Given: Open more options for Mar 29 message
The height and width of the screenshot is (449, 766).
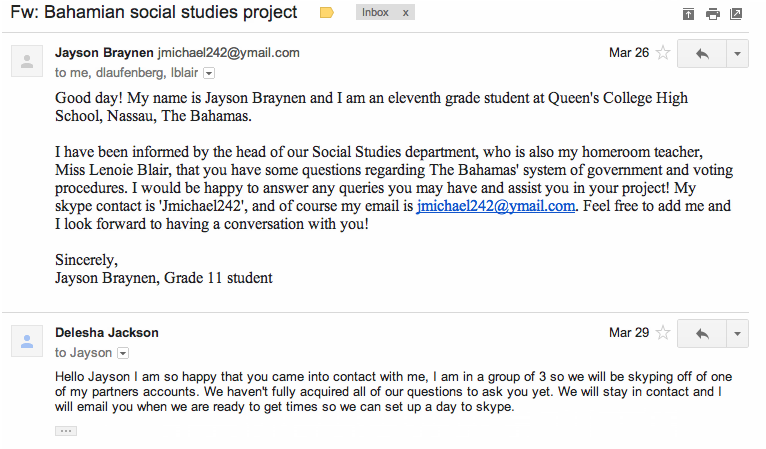Looking at the screenshot, I should pyautogui.click(x=738, y=334).
